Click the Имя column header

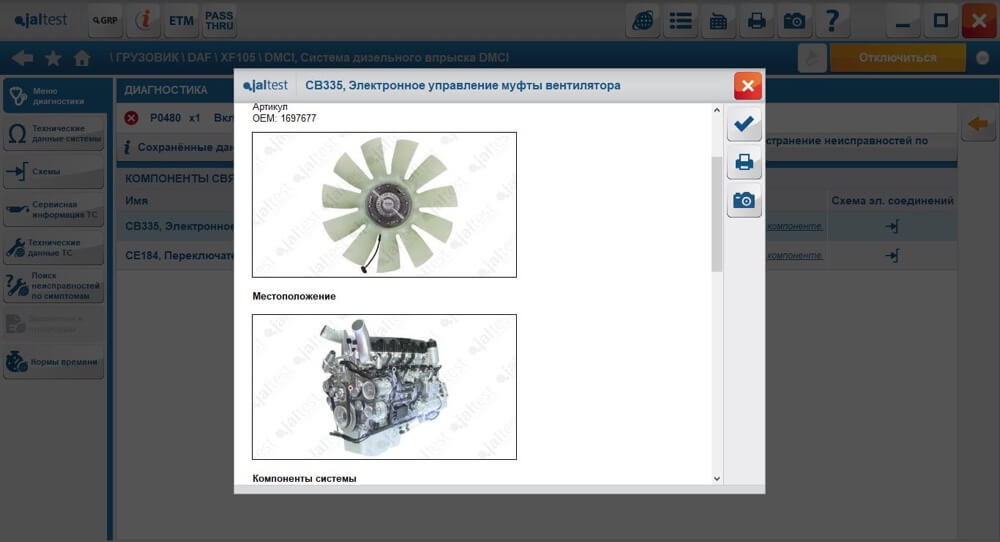pos(136,201)
